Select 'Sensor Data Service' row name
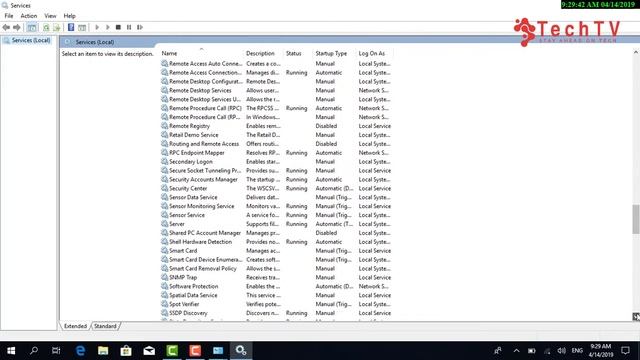This screenshot has width=640, height=360. pos(193,197)
